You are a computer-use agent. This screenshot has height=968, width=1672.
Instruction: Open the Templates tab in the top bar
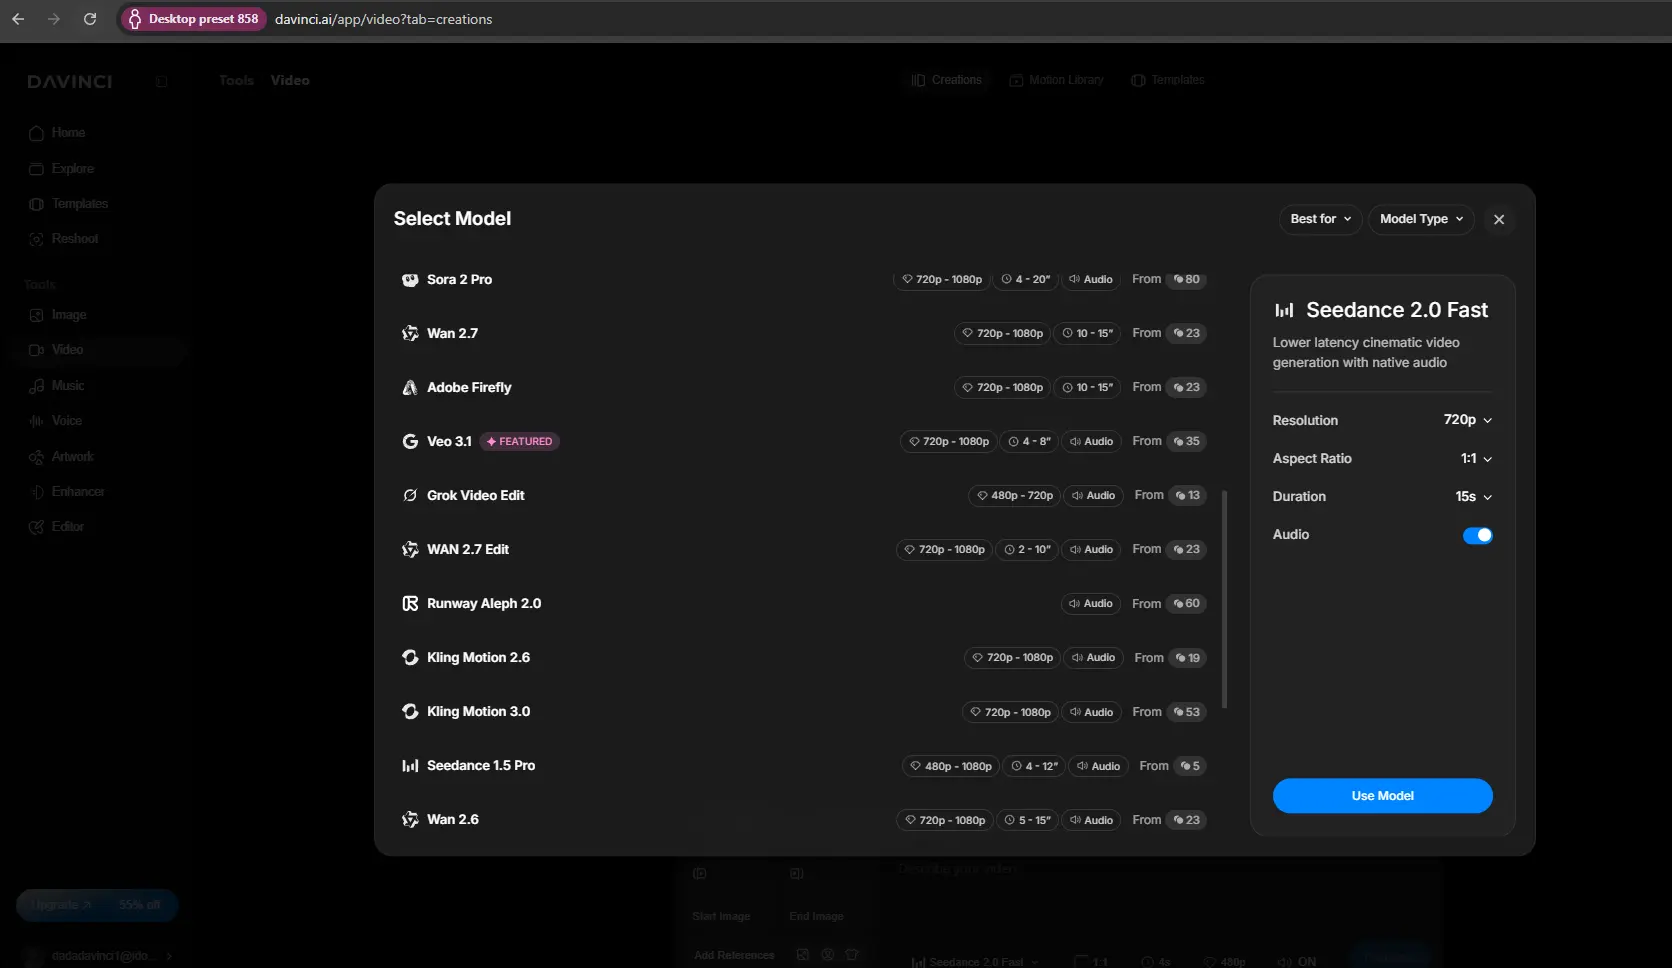(1167, 80)
